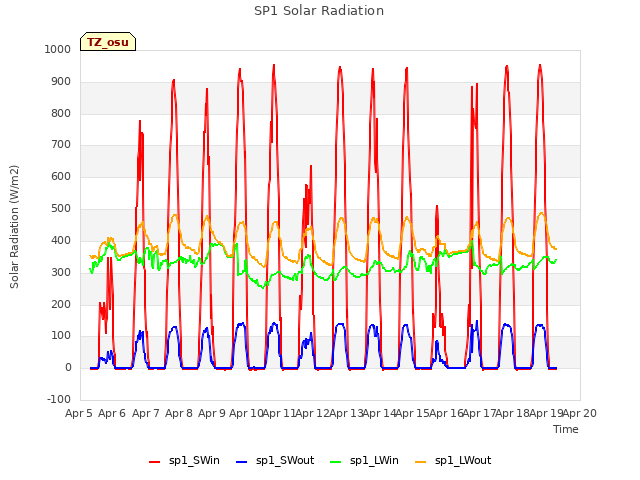Click the orange sp1_LWout legend swatch

[420, 462]
